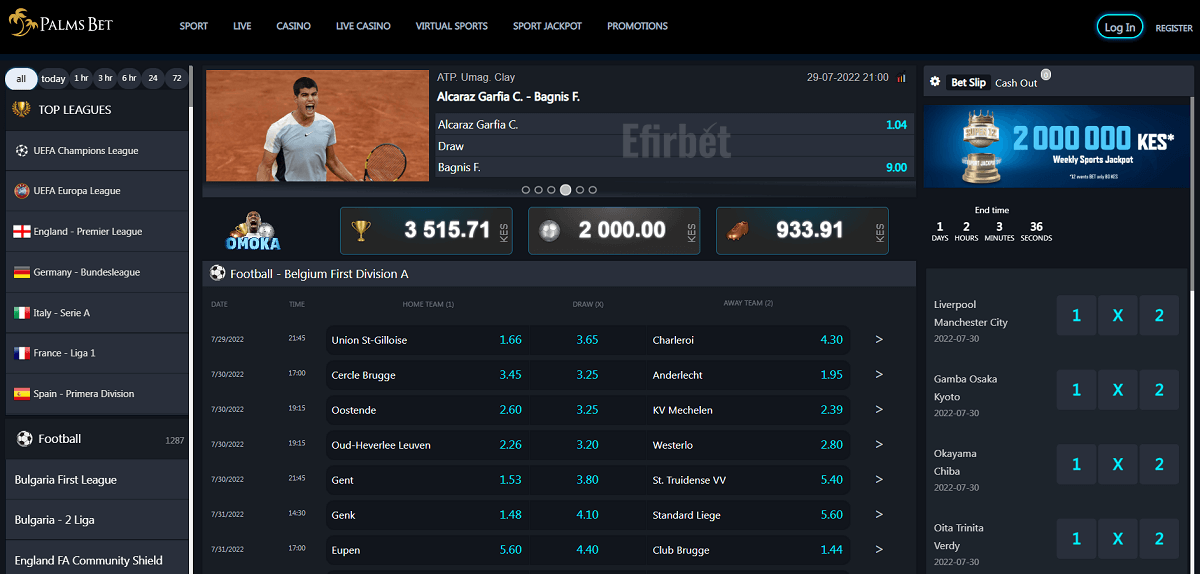The image size is (1200, 574).
Task: Switch to the Cash Out tab
Action: point(1016,83)
